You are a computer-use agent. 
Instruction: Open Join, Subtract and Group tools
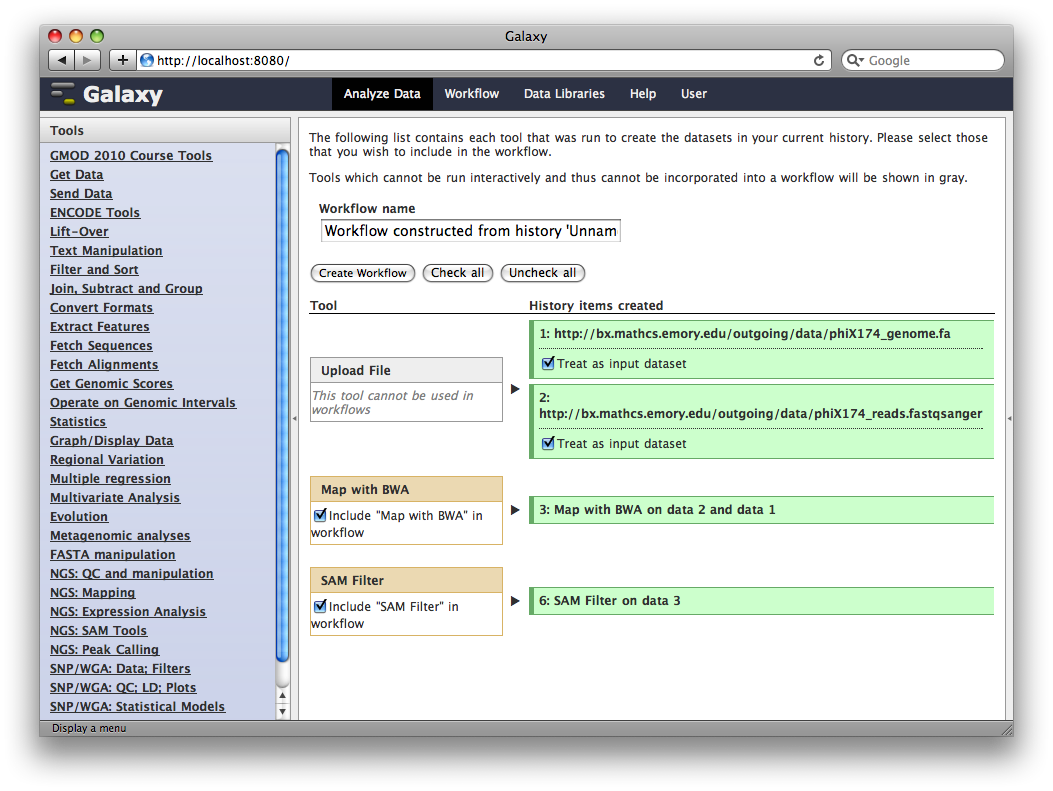pos(126,289)
